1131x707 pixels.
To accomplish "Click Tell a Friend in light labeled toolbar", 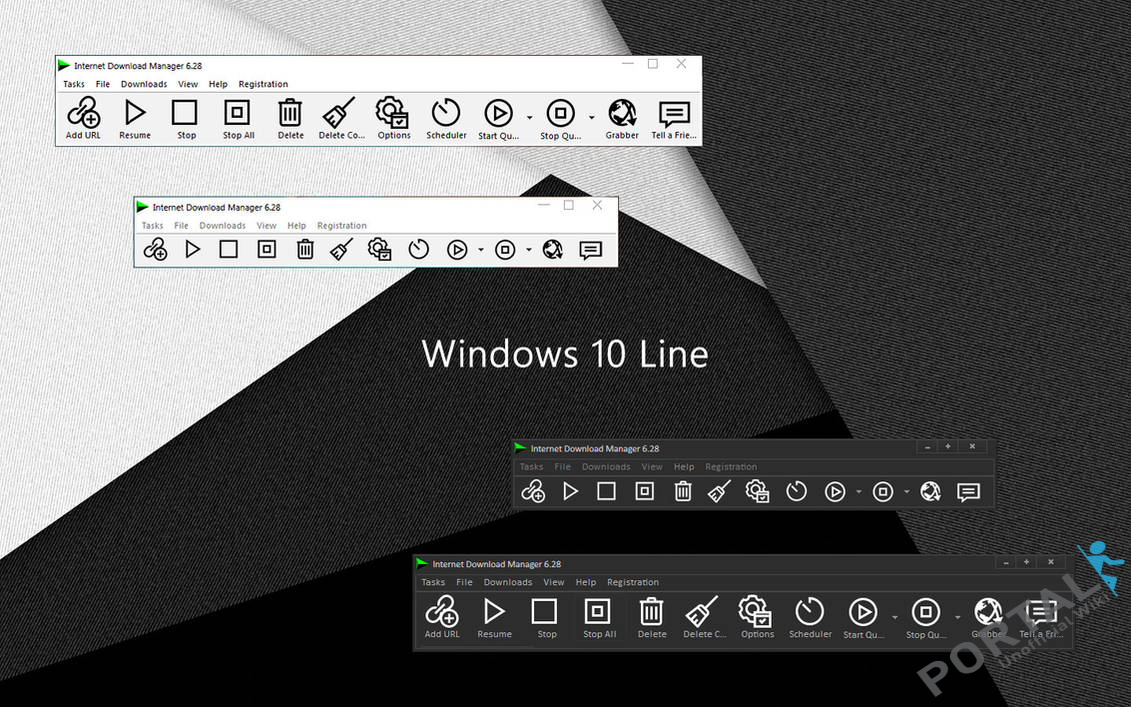I will (674, 118).
